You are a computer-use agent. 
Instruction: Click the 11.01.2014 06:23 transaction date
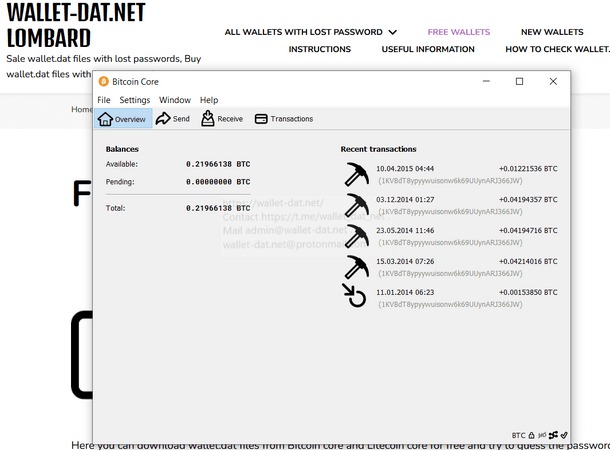[x=405, y=292]
